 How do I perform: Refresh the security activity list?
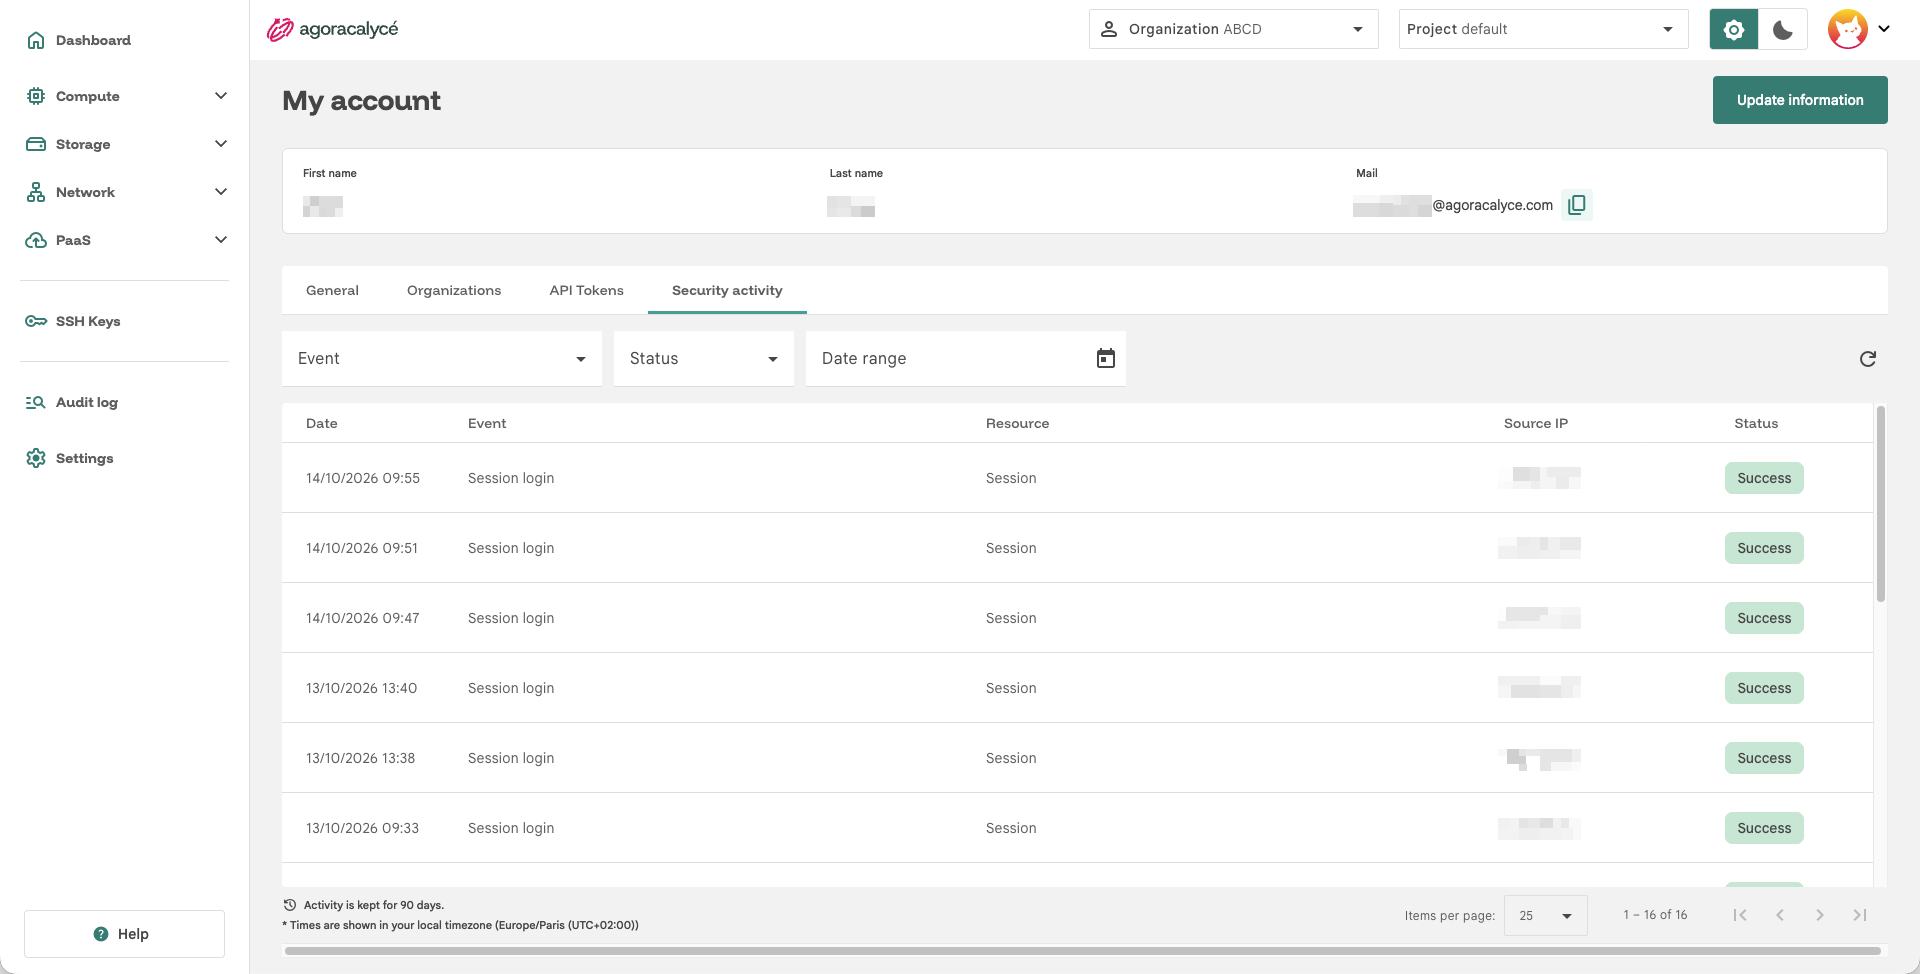click(1867, 359)
